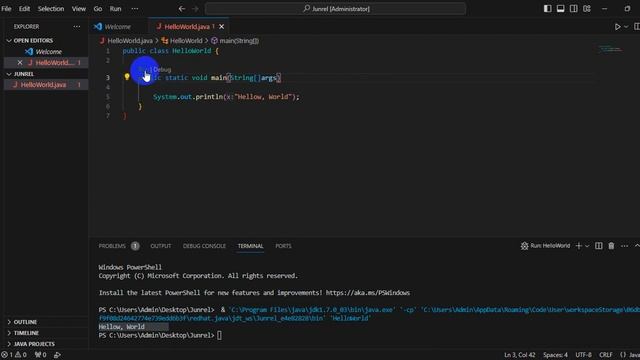Image resolution: width=640 pixels, height=360 pixels.
Task: Click the Junrel command center search box
Action: (336, 9)
